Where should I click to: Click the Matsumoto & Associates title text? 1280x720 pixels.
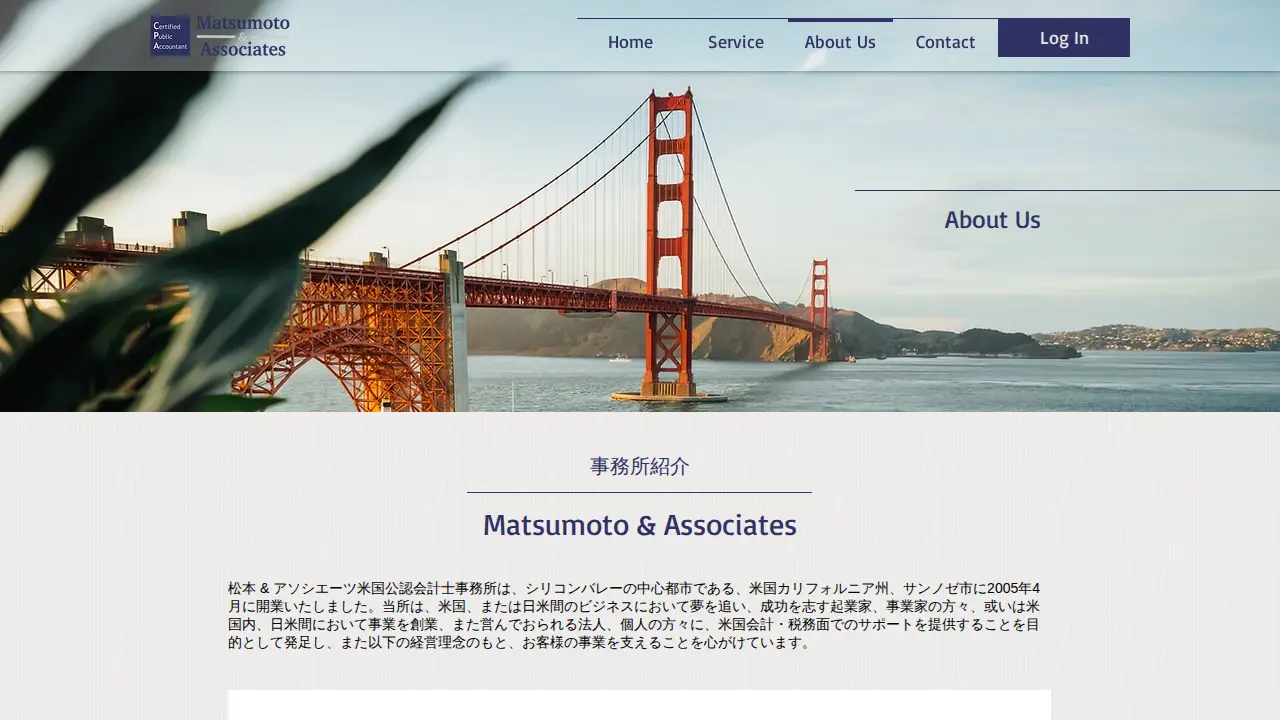coord(640,525)
